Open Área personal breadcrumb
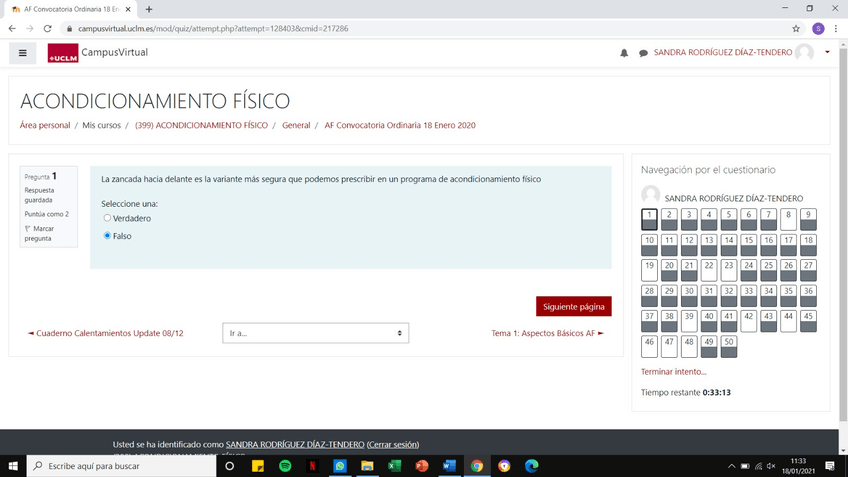The height and width of the screenshot is (477, 848). tap(45, 125)
